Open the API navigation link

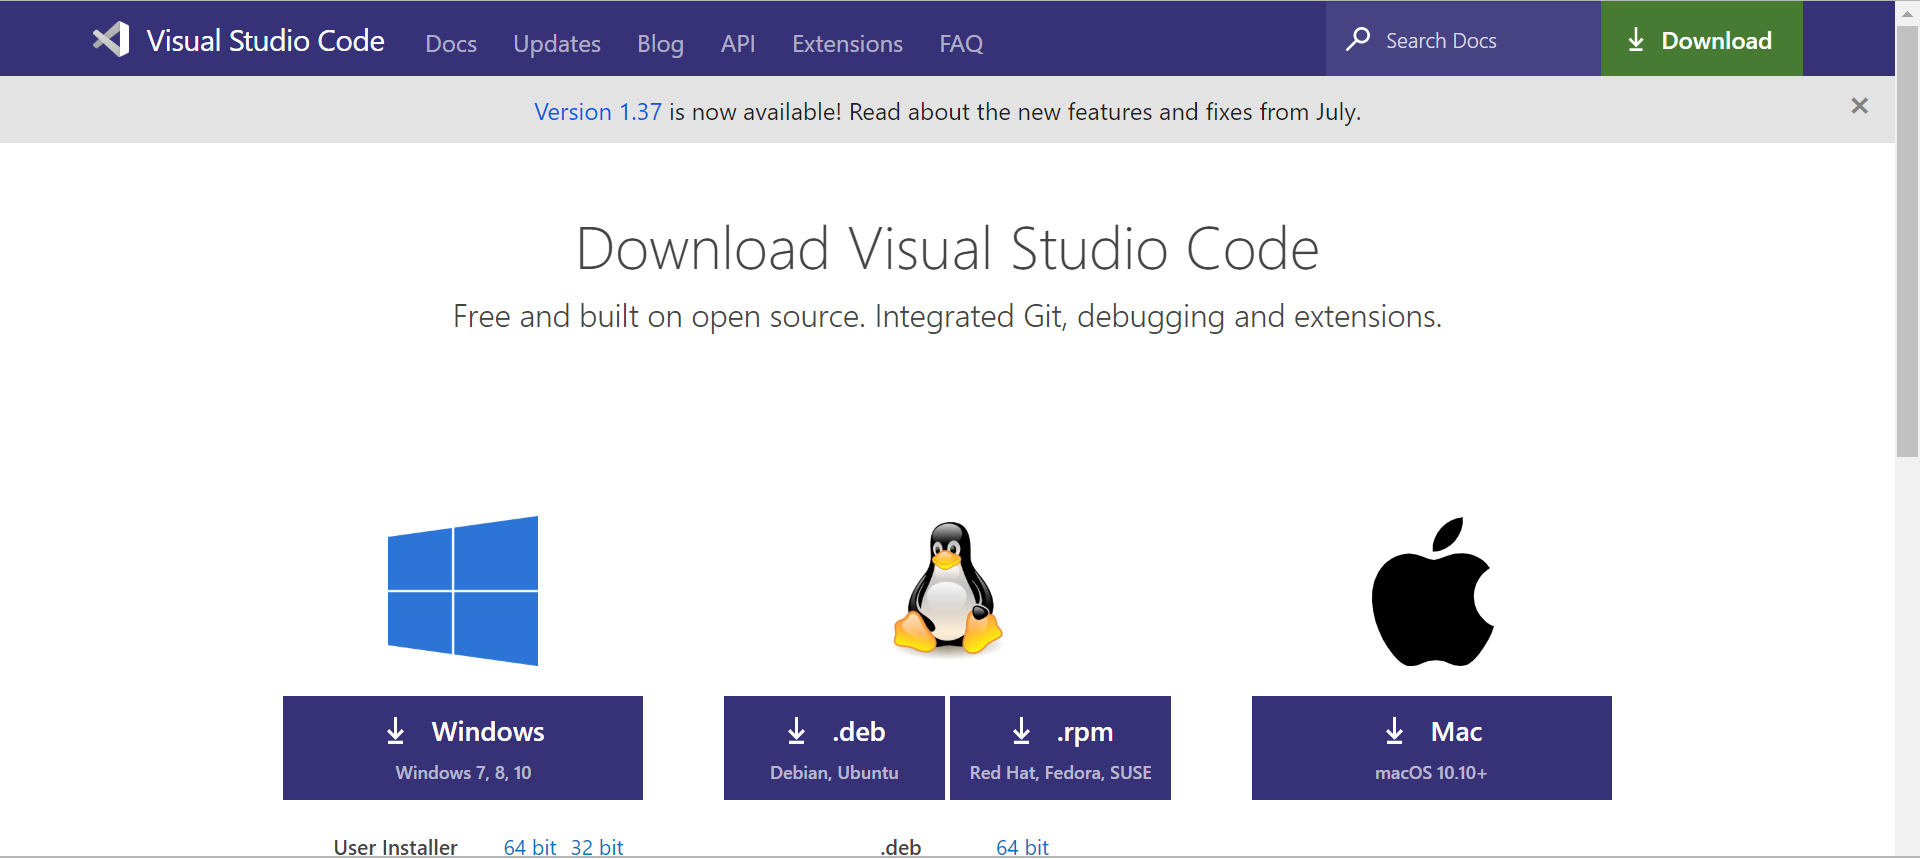coord(738,44)
